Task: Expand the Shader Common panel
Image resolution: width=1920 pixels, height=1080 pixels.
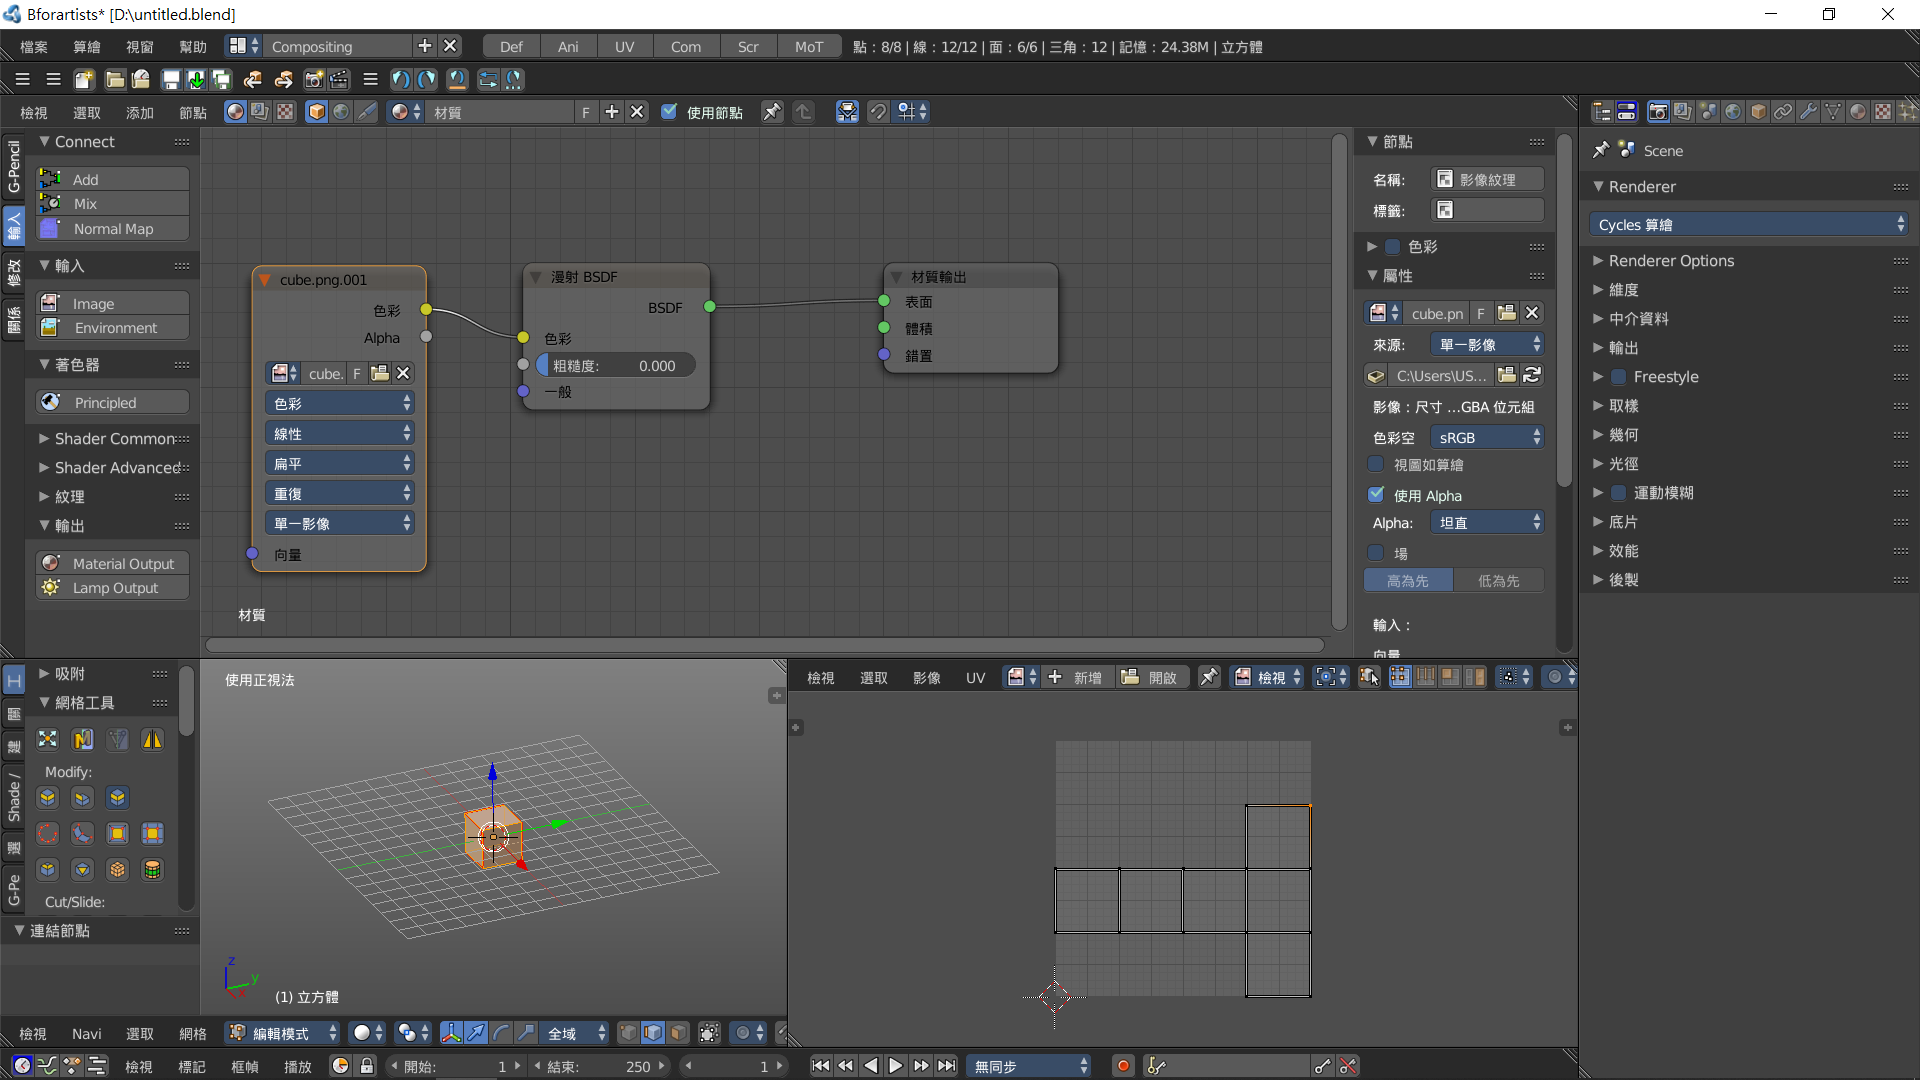Action: coord(112,439)
